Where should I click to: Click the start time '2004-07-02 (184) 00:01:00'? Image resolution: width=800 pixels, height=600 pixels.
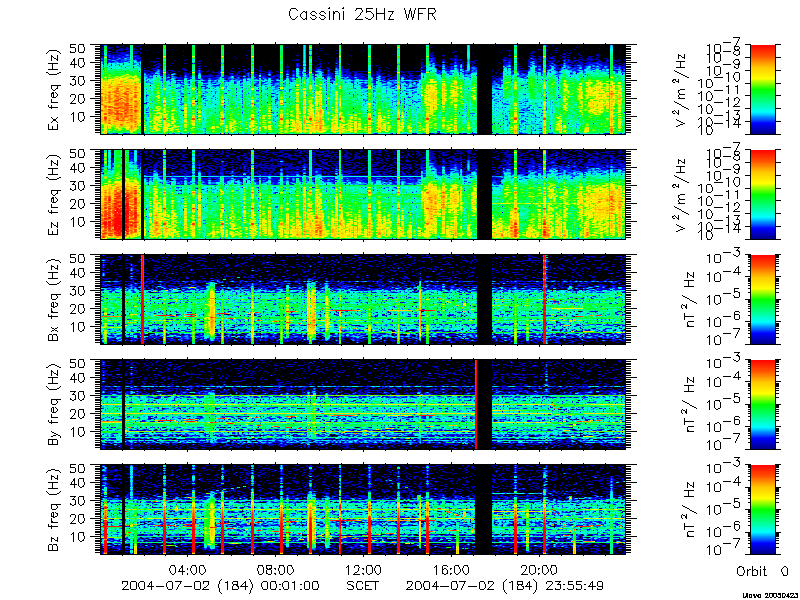(x=220, y=586)
